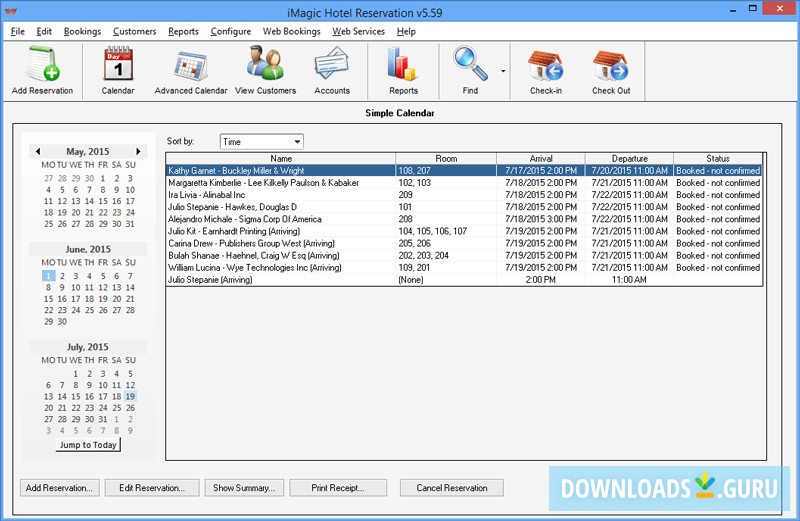Image resolution: width=800 pixels, height=521 pixels.
Task: Go to next month in calendar
Action: click(x=139, y=152)
